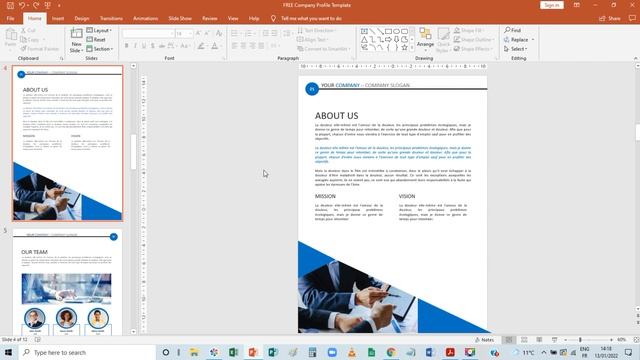Image resolution: width=640 pixels, height=360 pixels.
Task: Select the Text Box shape
Action: pos(364,31)
